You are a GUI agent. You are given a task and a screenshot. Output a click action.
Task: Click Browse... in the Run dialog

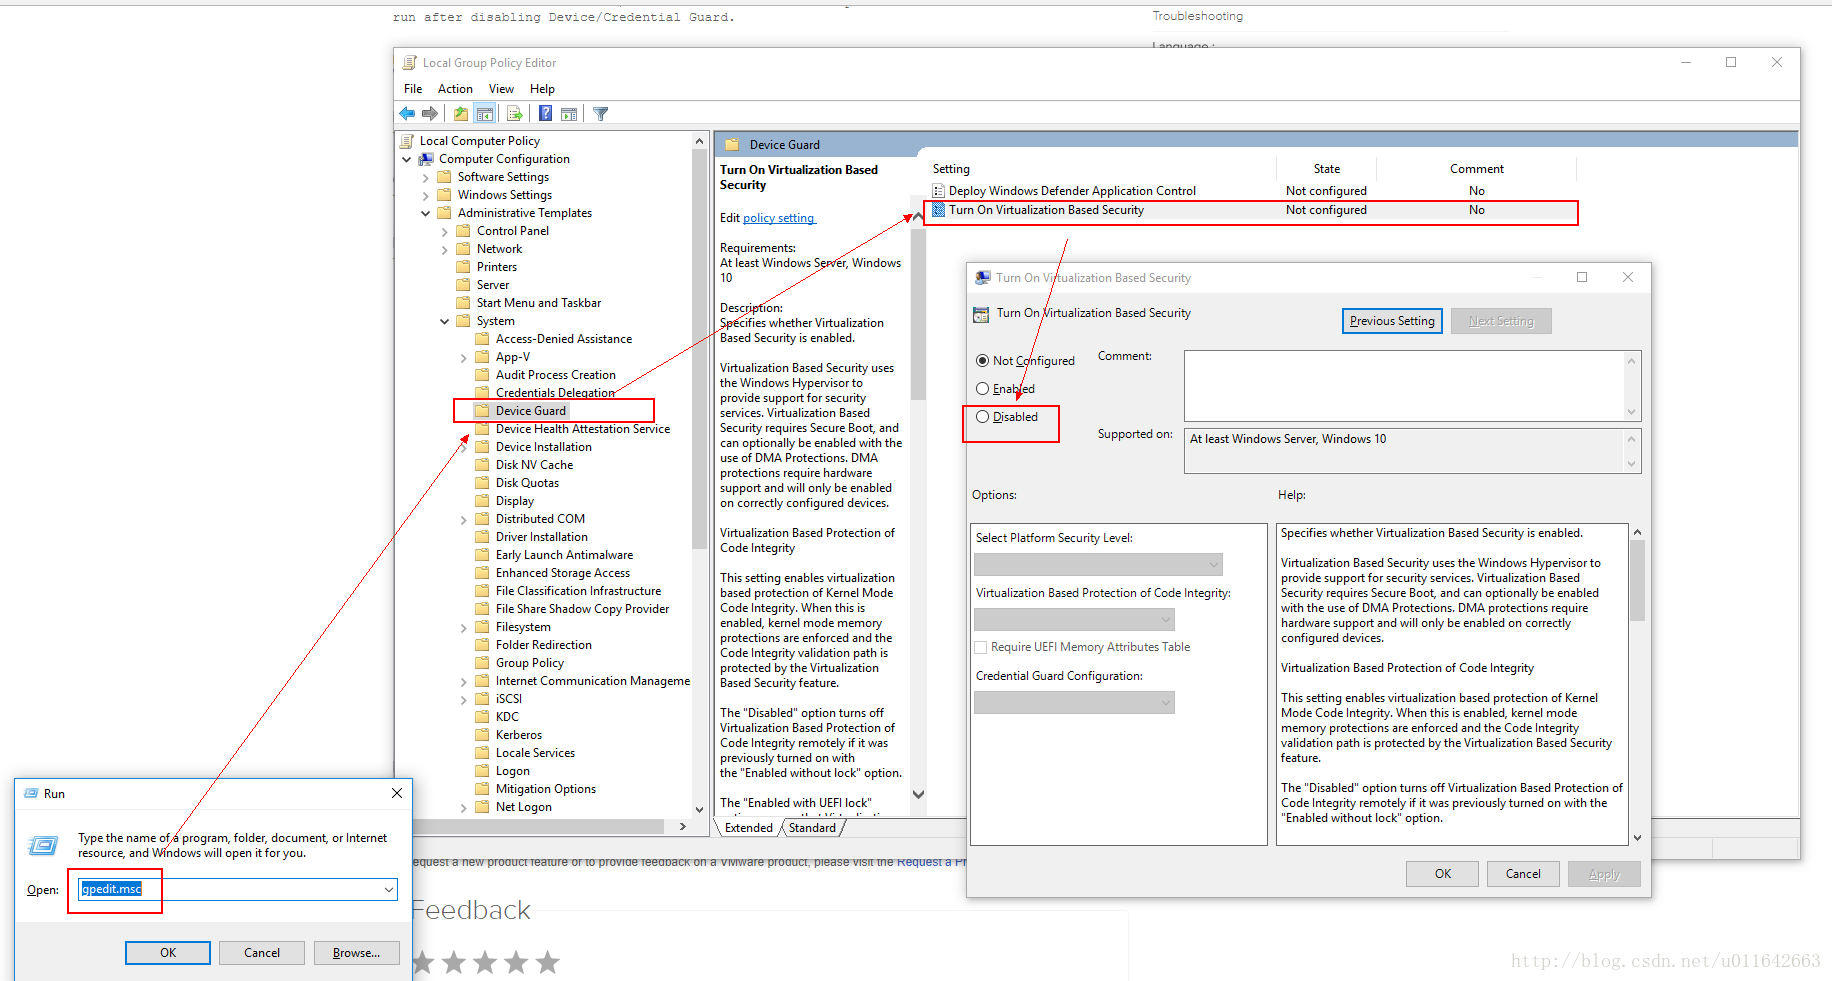[357, 953]
